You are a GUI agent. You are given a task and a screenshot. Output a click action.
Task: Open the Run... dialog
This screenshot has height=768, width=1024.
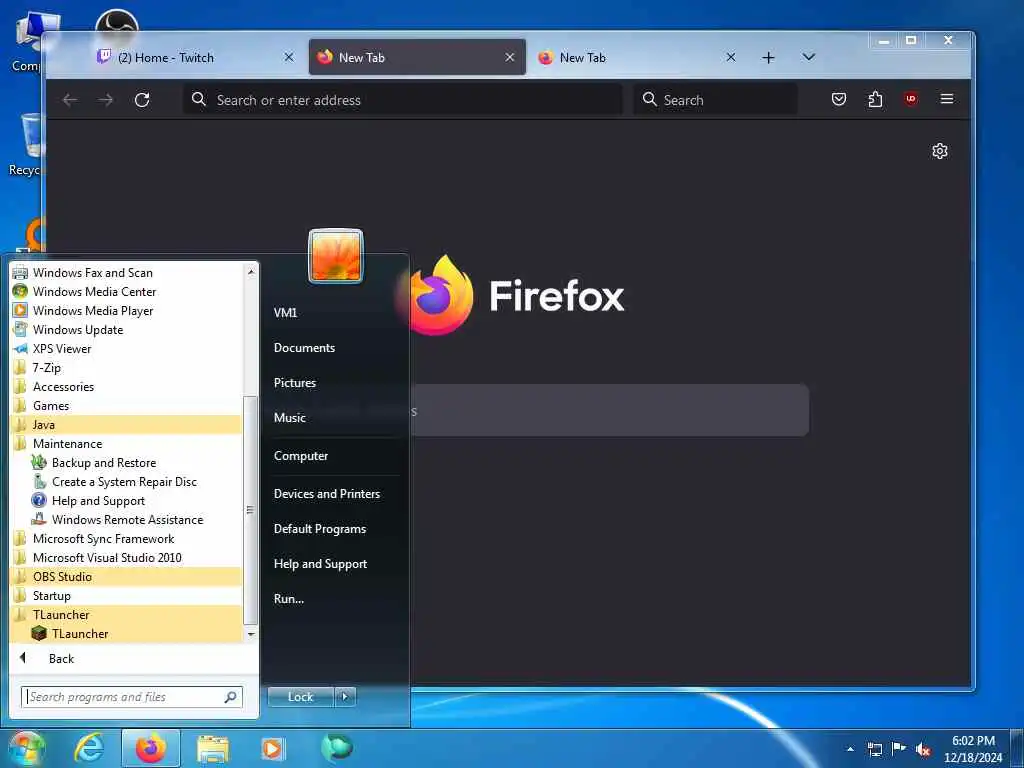(x=289, y=599)
